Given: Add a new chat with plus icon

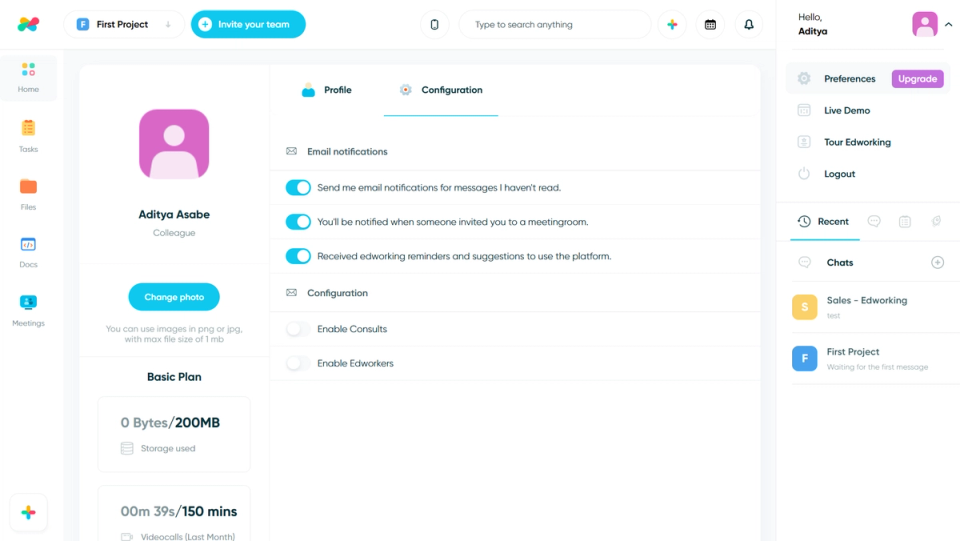Looking at the screenshot, I should coord(937,263).
